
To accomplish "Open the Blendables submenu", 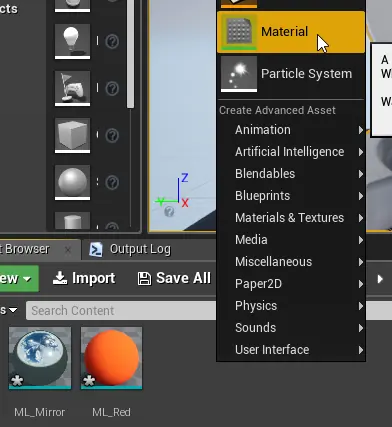I will [291, 174].
